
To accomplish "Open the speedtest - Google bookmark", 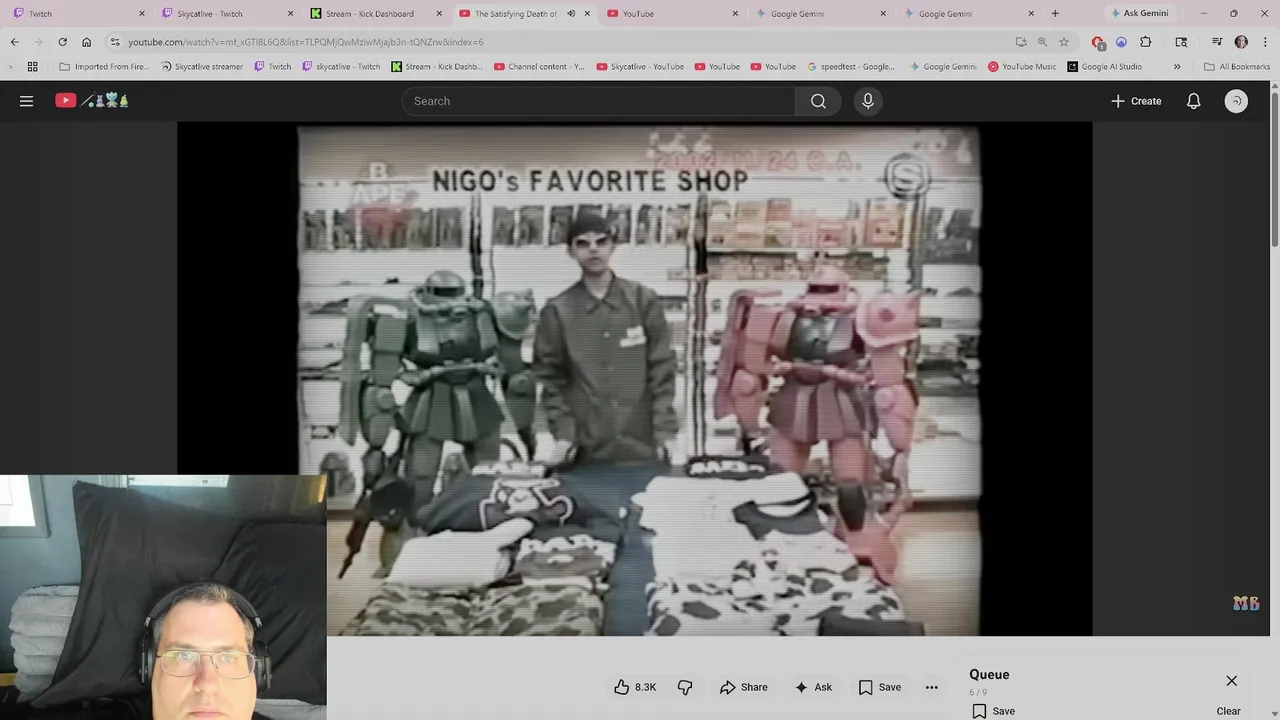I will 851,67.
